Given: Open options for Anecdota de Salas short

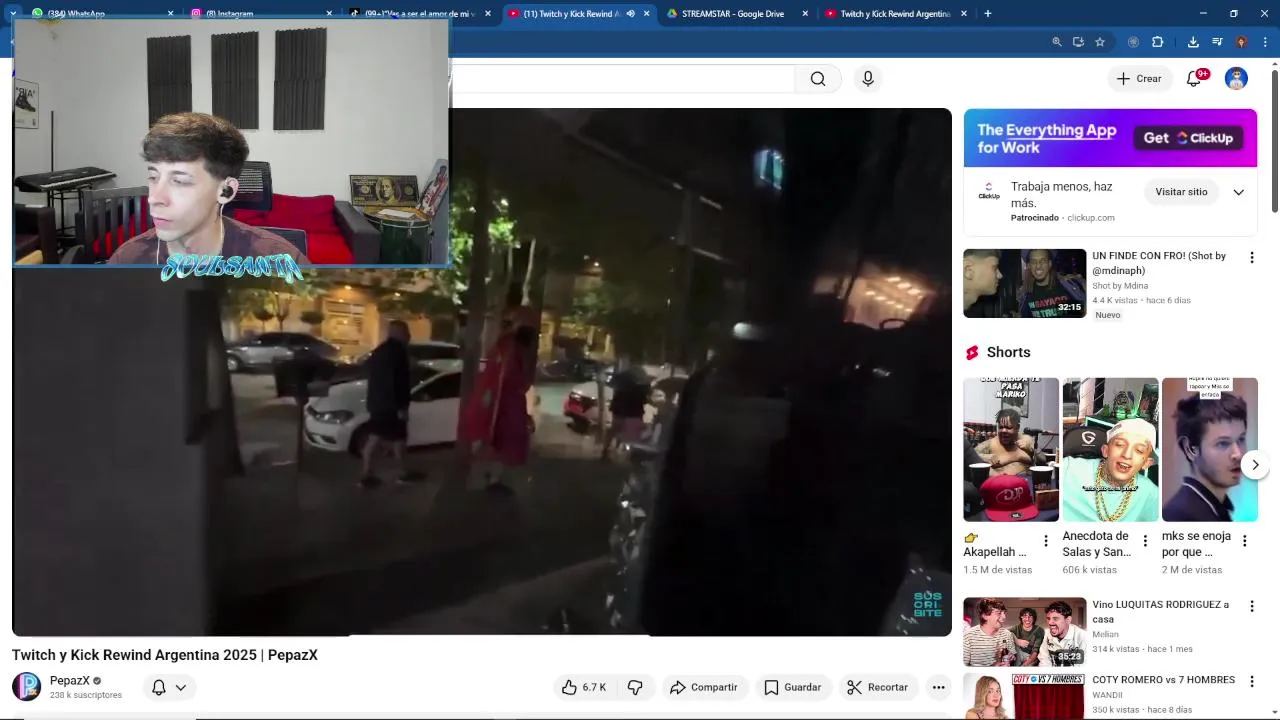Looking at the screenshot, I should click(1145, 541).
